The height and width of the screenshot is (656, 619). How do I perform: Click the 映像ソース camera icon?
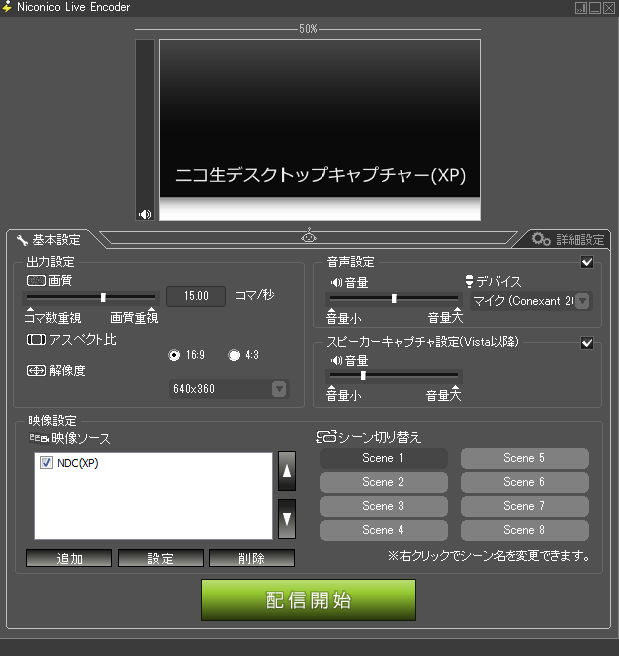tap(39, 438)
